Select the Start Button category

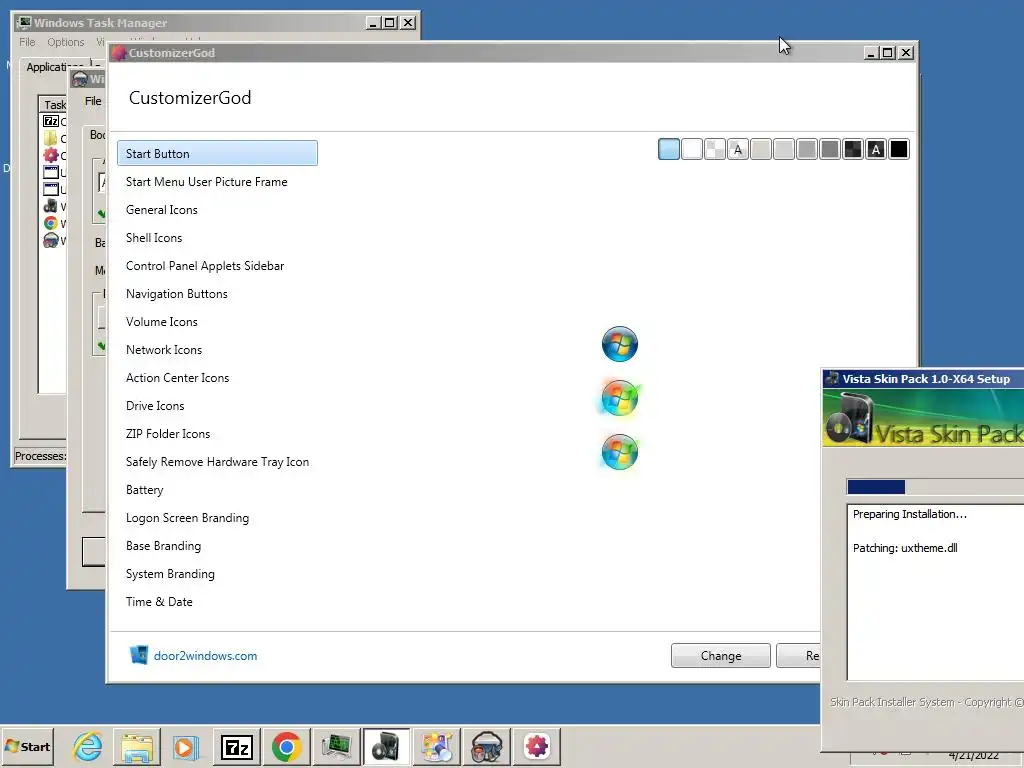click(217, 153)
